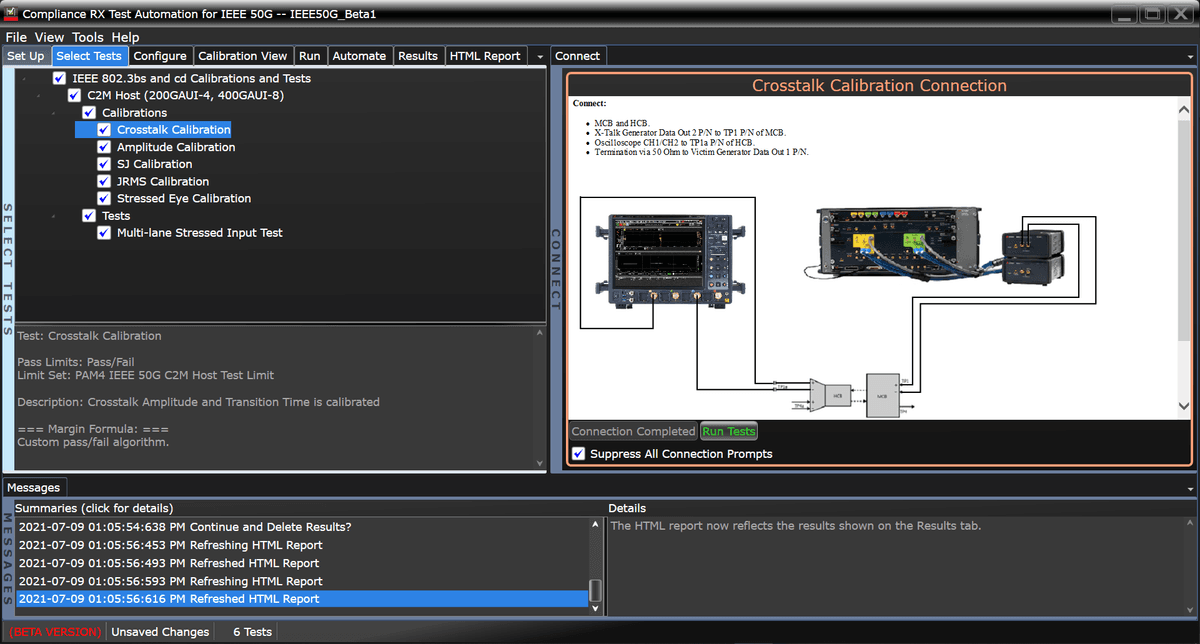This screenshot has height=644, width=1200.
Task: Click the application icon in the title bar
Action: pos(10,13)
